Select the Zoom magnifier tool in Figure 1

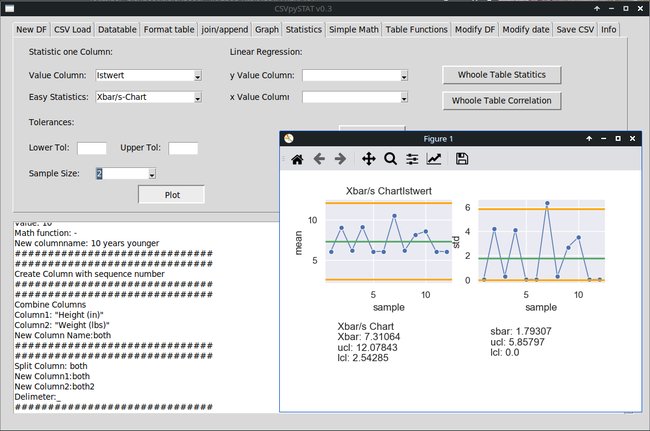click(390, 159)
